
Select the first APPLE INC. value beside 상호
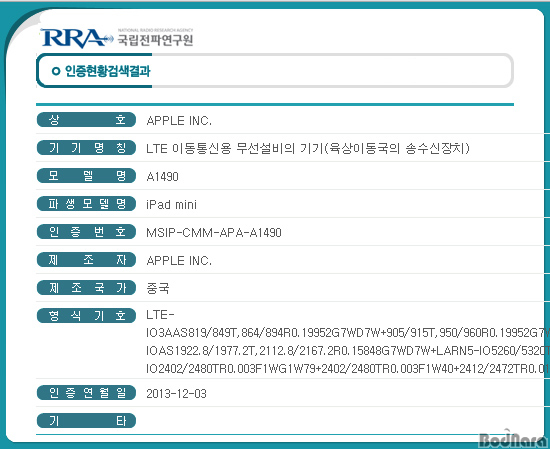tap(179, 121)
